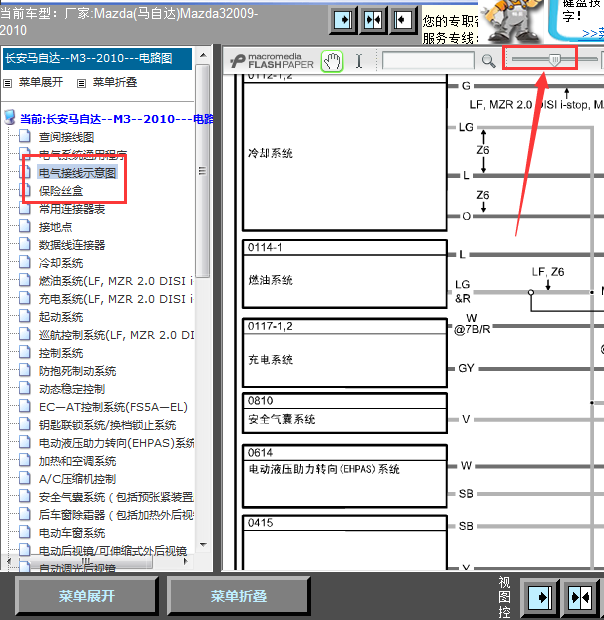Click the large 菜单折叠 button at bottom
Viewport: 604px width, 620px height.
tap(238, 596)
